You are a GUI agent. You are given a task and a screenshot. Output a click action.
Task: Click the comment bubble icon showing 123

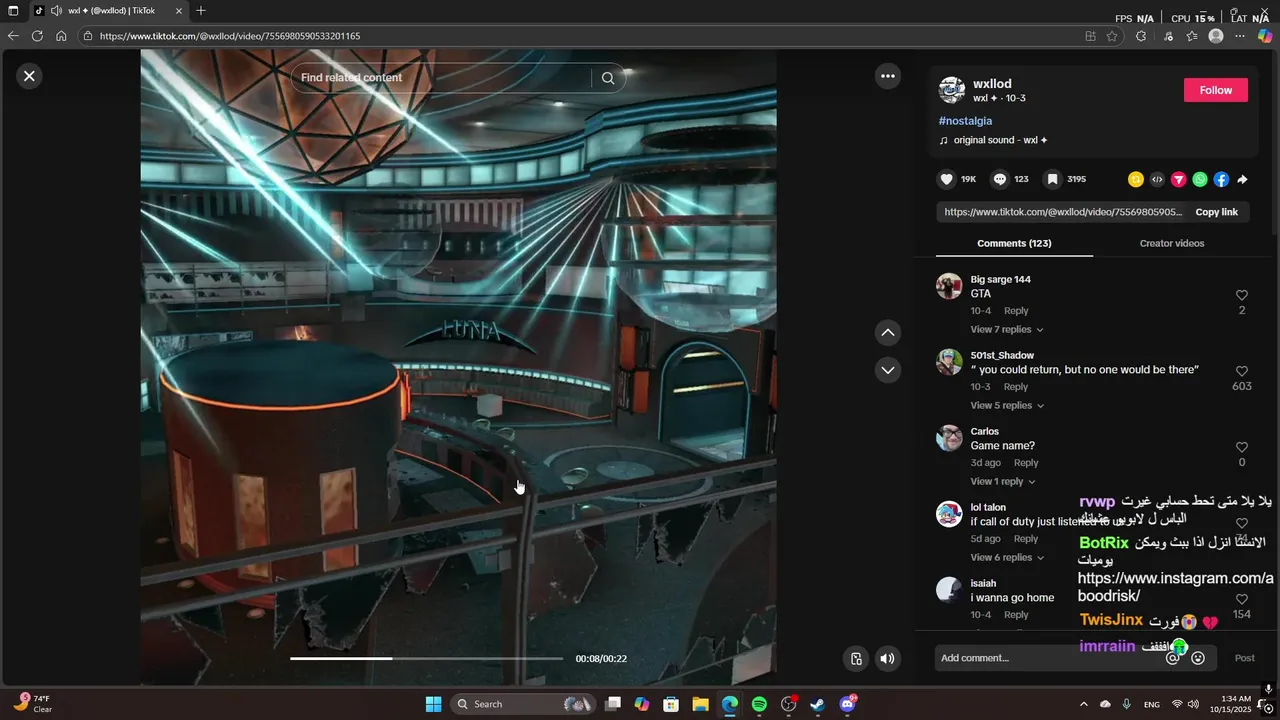[x=999, y=179]
